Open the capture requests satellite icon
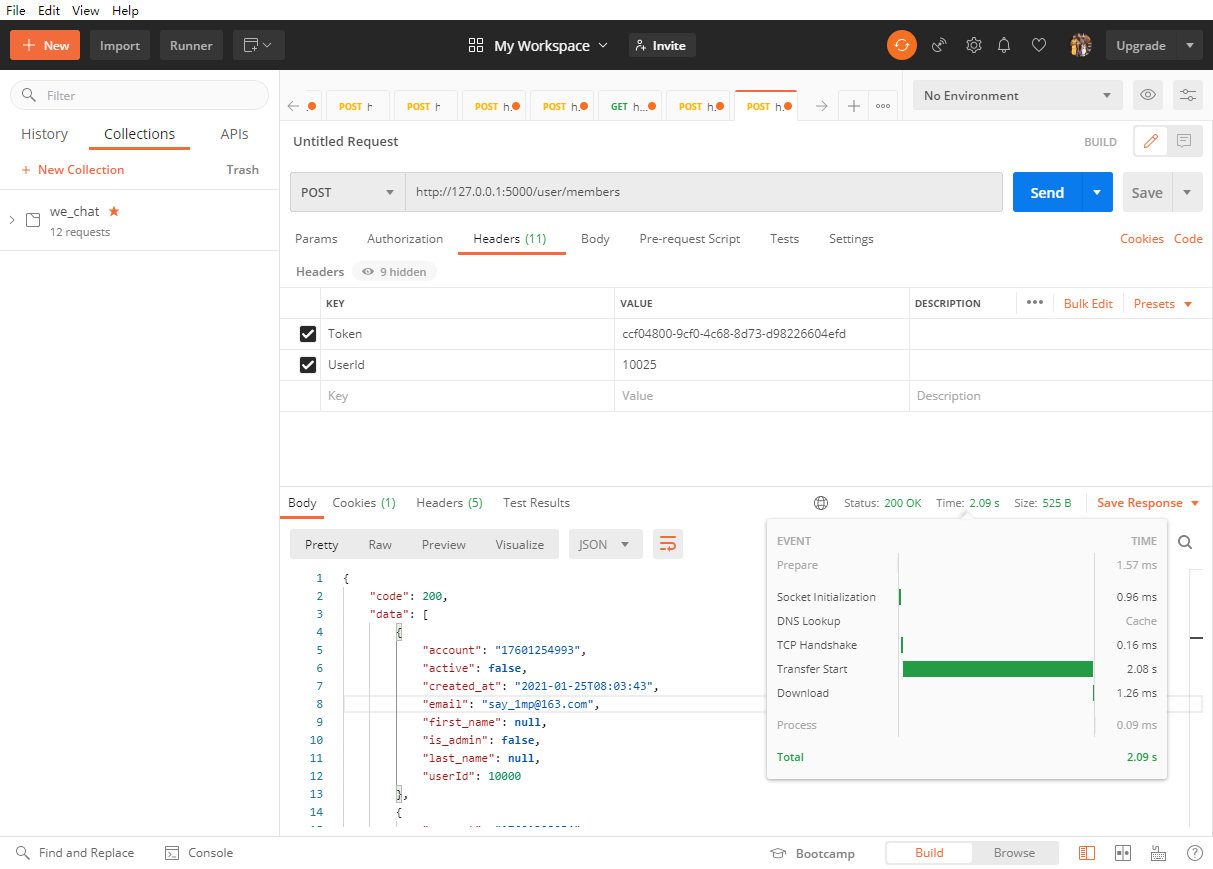Screen dimensions: 1213x869 [938, 45]
